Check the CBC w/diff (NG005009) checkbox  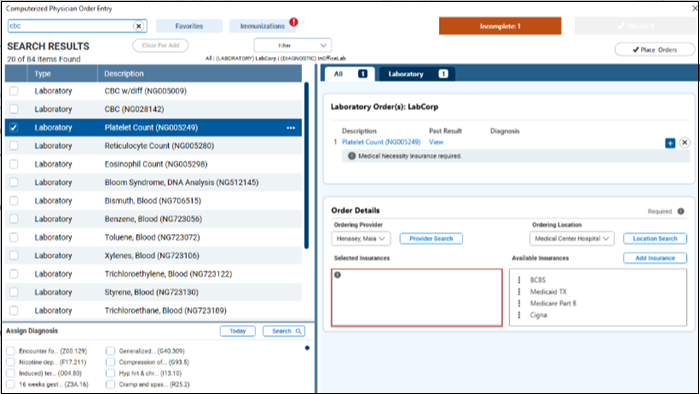click(x=14, y=91)
